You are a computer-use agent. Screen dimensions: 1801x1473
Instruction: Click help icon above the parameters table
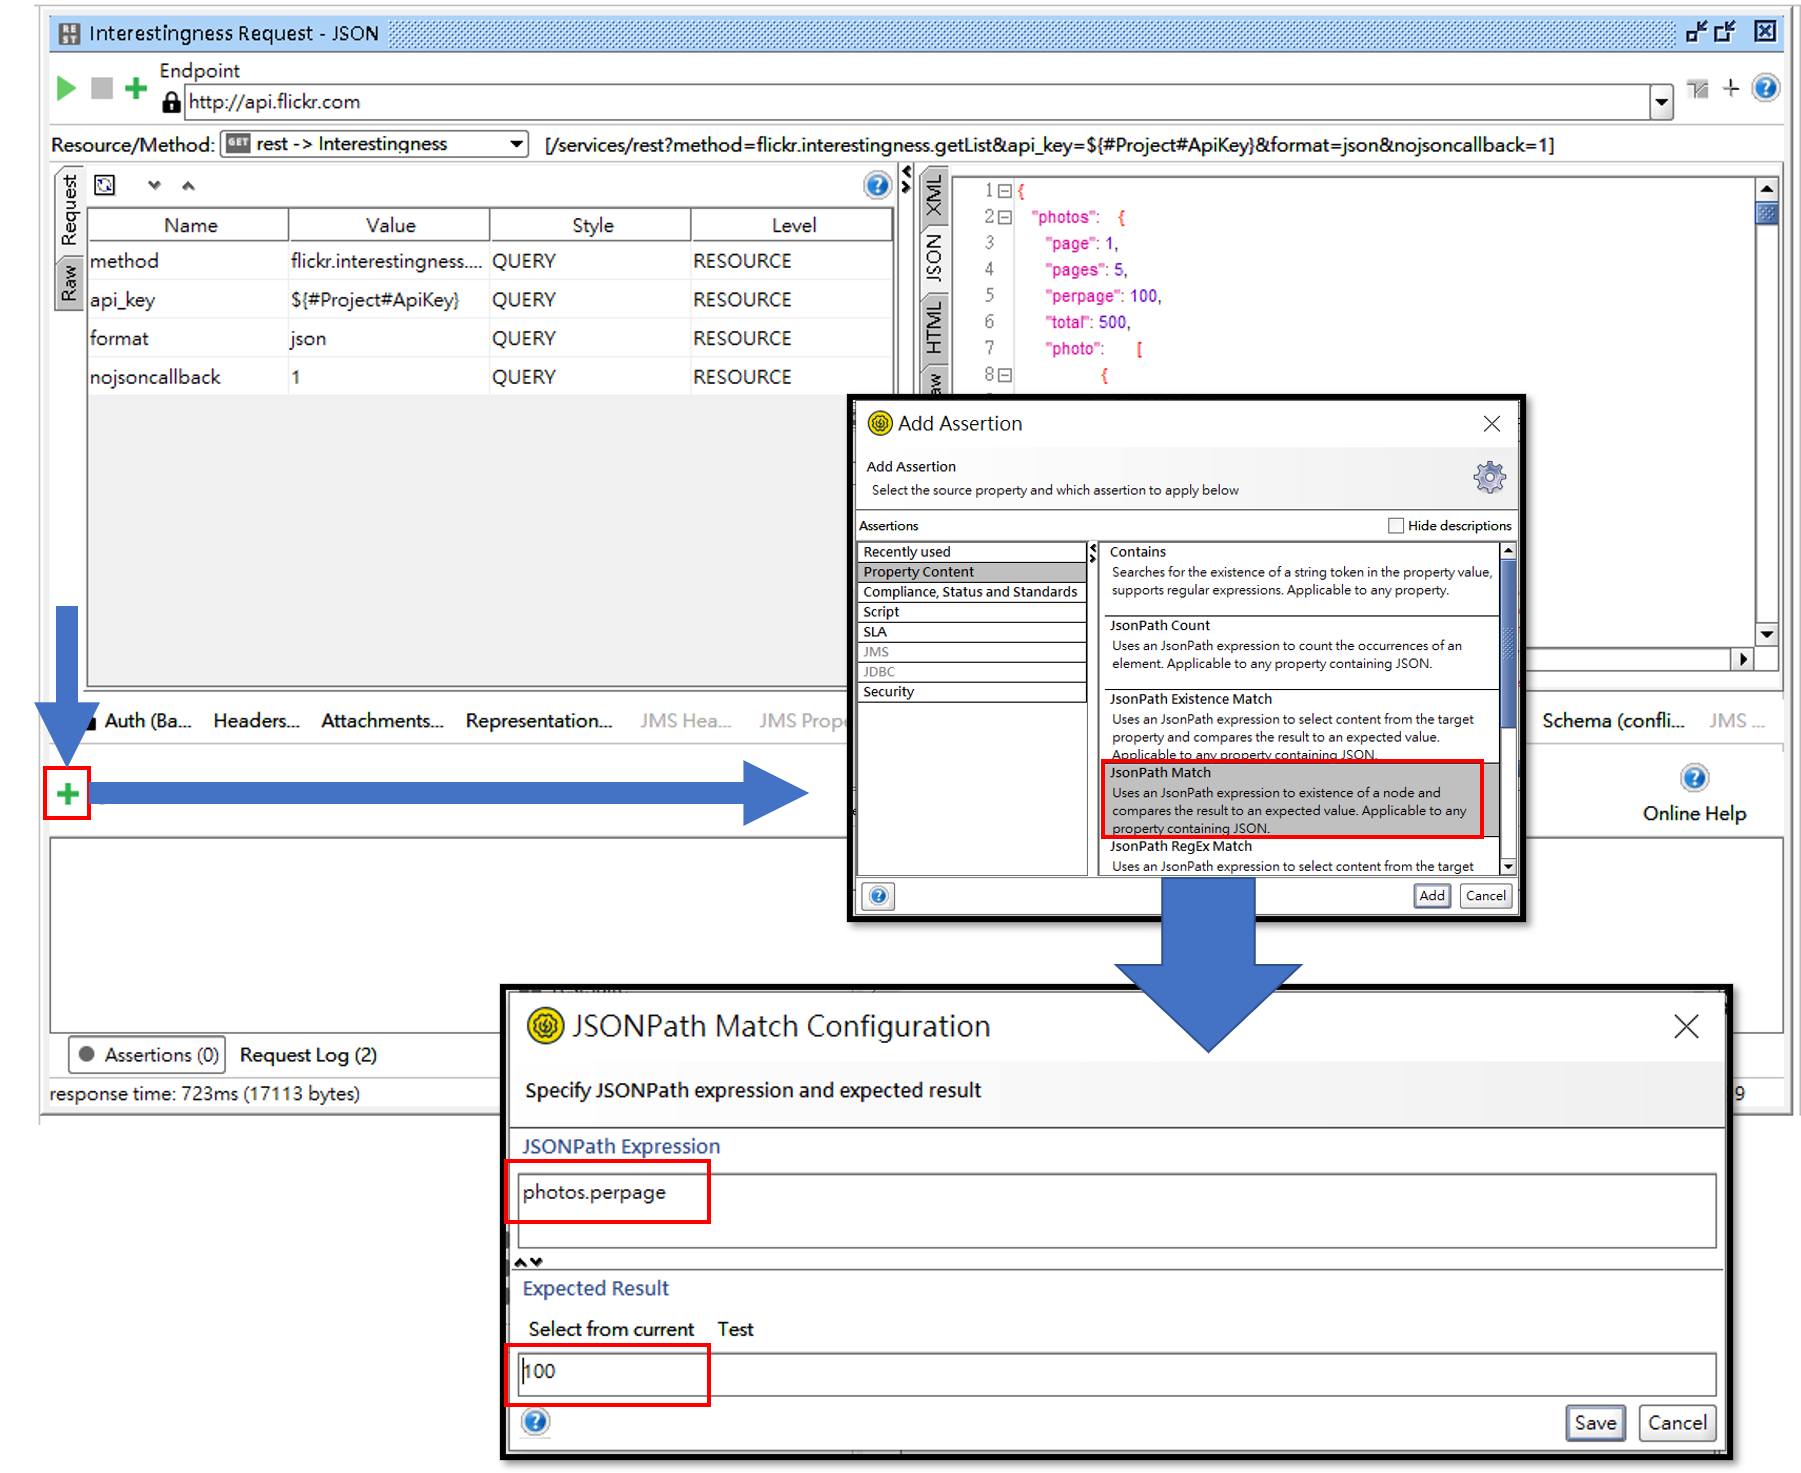point(876,185)
